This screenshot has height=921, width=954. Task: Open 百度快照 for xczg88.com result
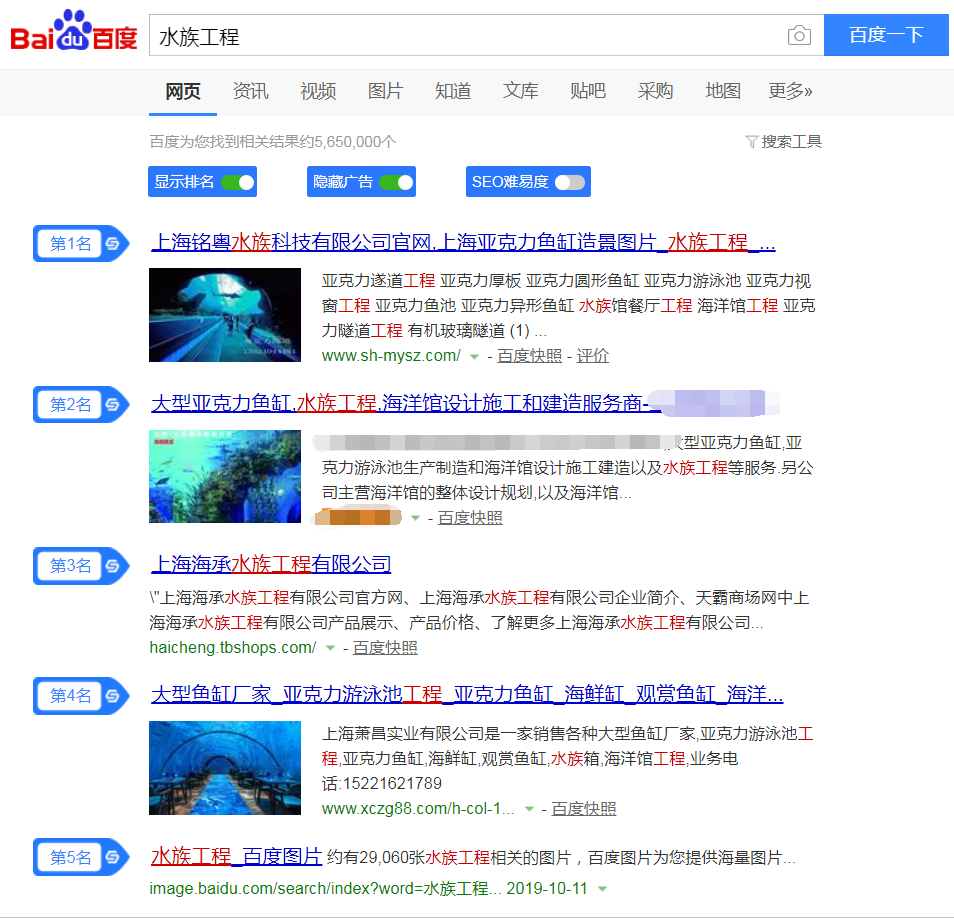(583, 809)
